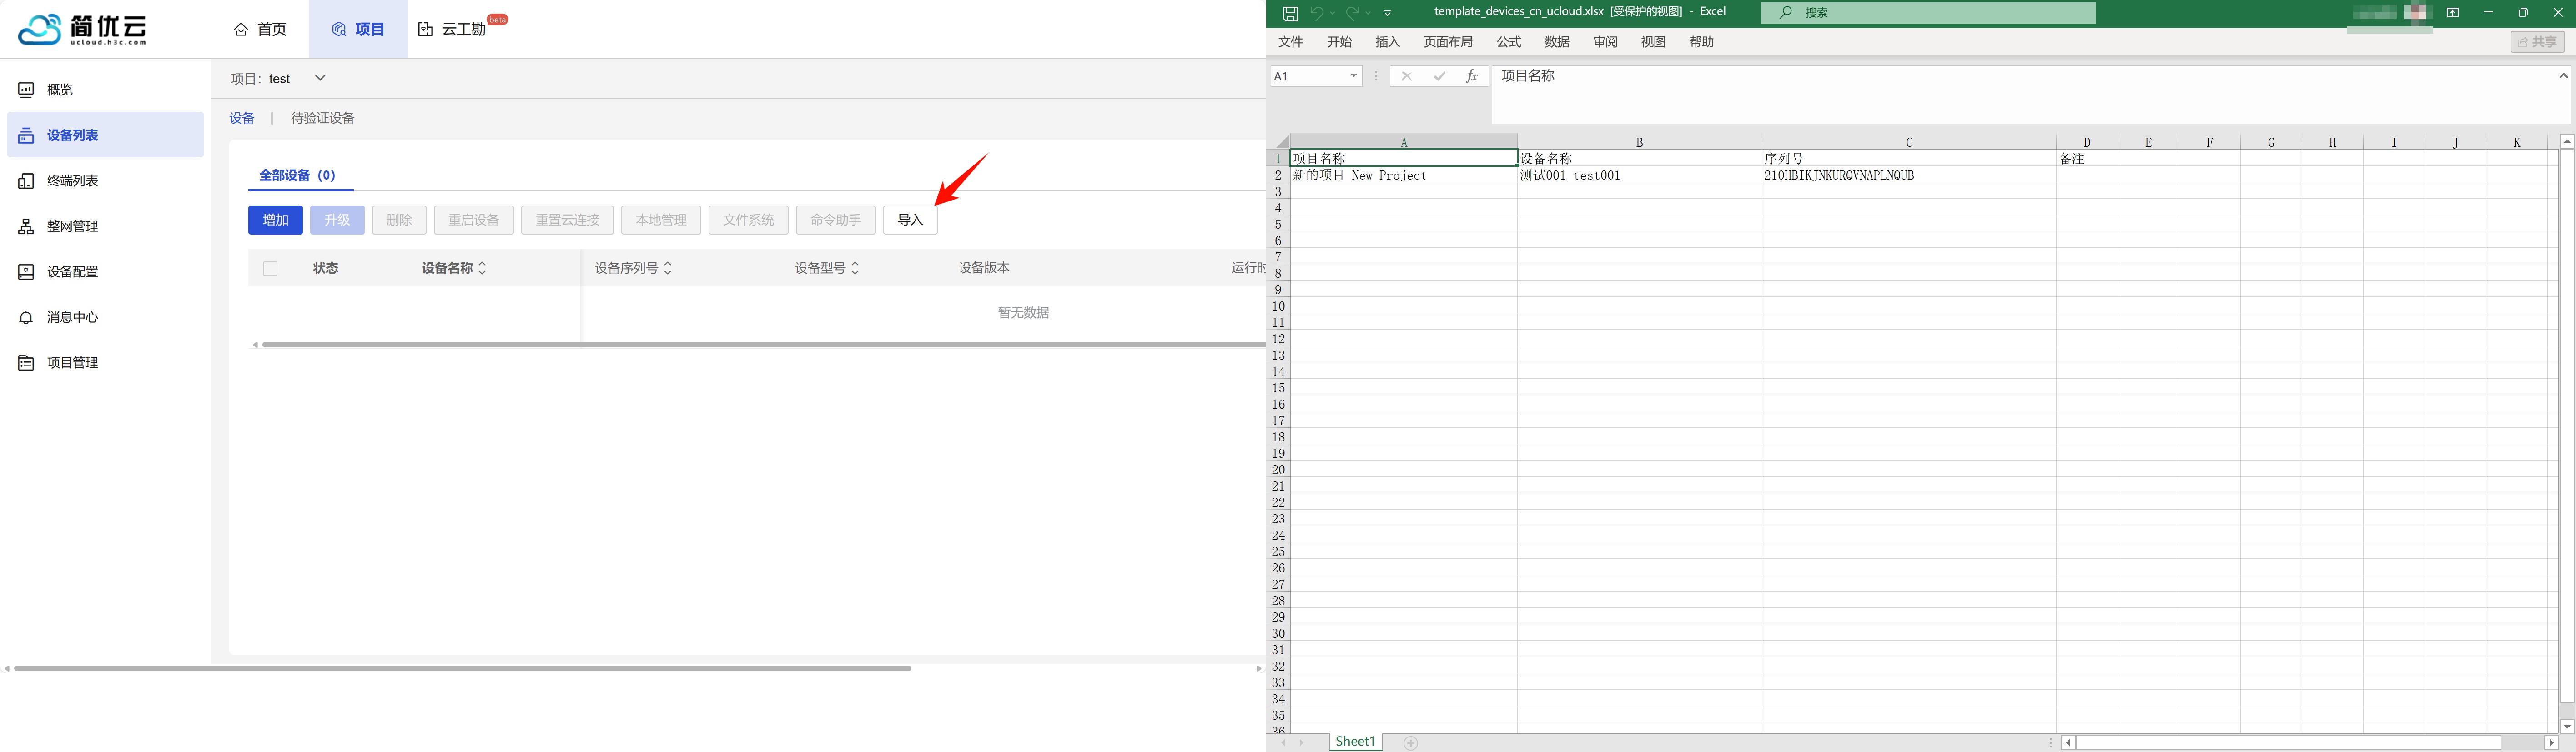The image size is (2576, 752).
Task: Open Excel 数据 ribbon tab
Action: 1557,42
